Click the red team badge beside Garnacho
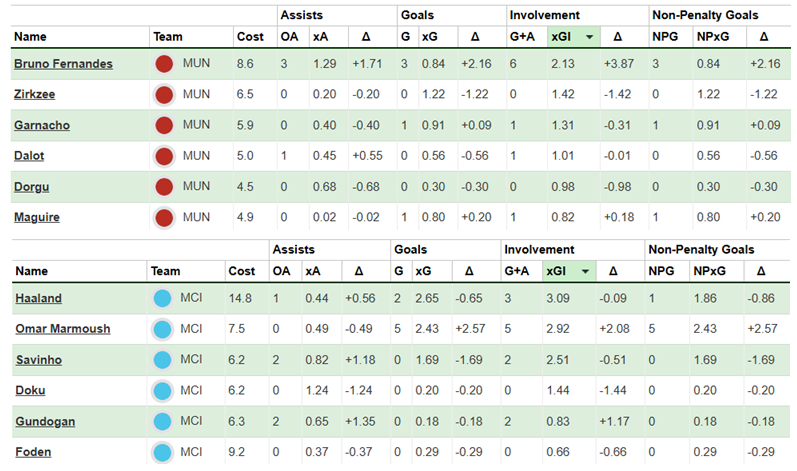The image size is (797, 471). (x=165, y=125)
